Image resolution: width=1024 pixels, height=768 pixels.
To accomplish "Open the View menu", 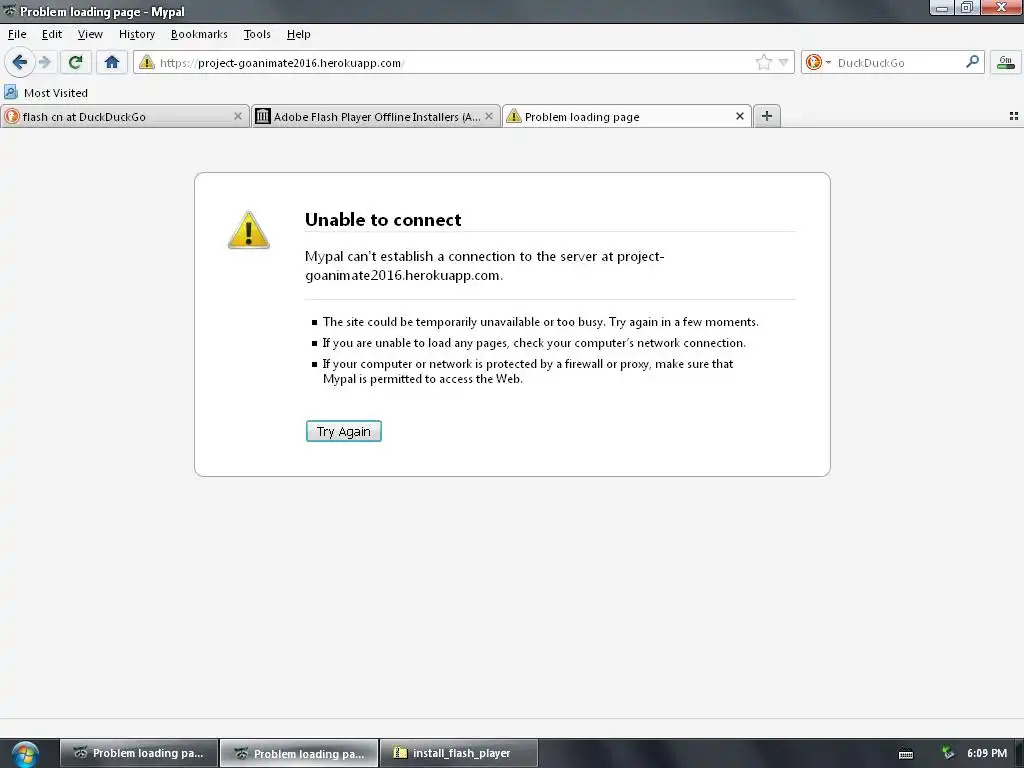I will pos(89,34).
